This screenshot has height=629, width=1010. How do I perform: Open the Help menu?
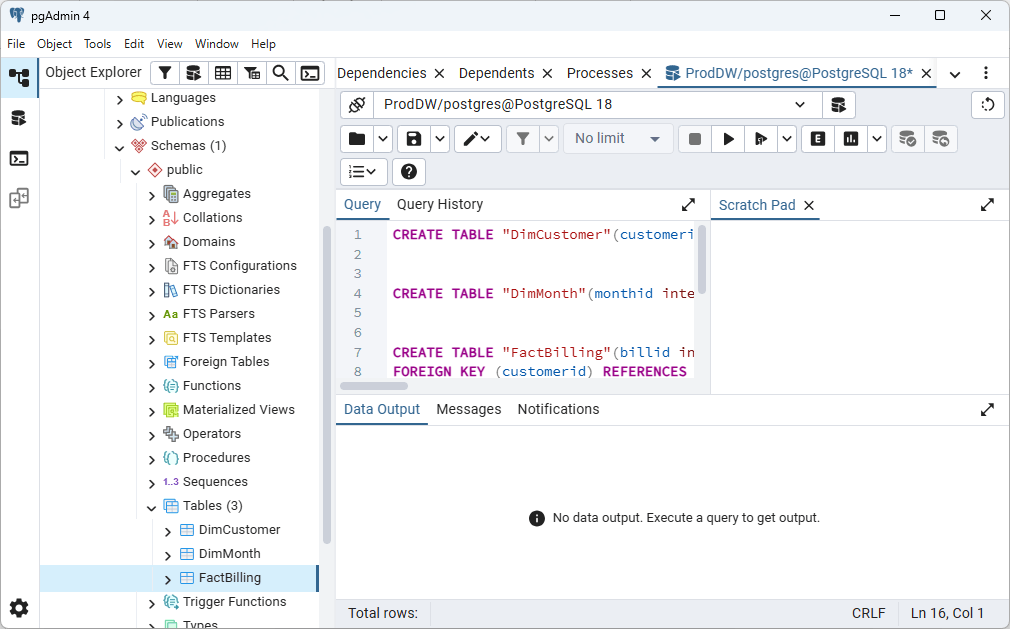point(263,44)
